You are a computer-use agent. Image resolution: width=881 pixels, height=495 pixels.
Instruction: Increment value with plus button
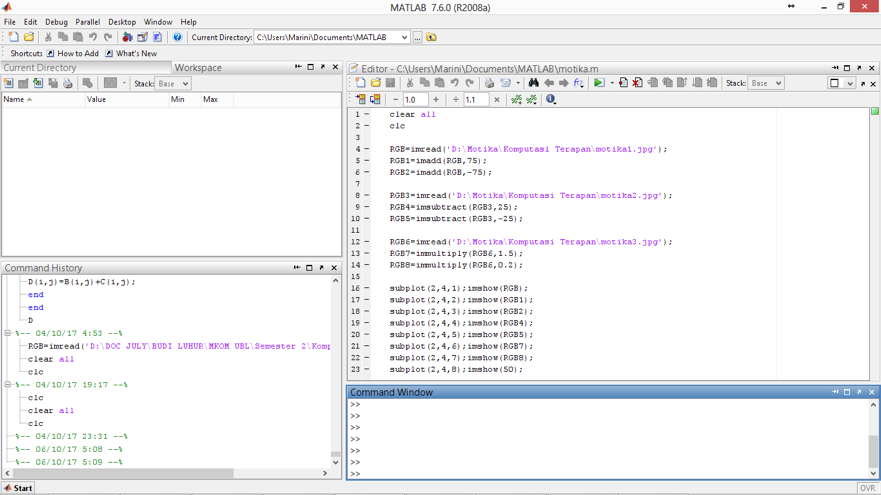(x=435, y=99)
